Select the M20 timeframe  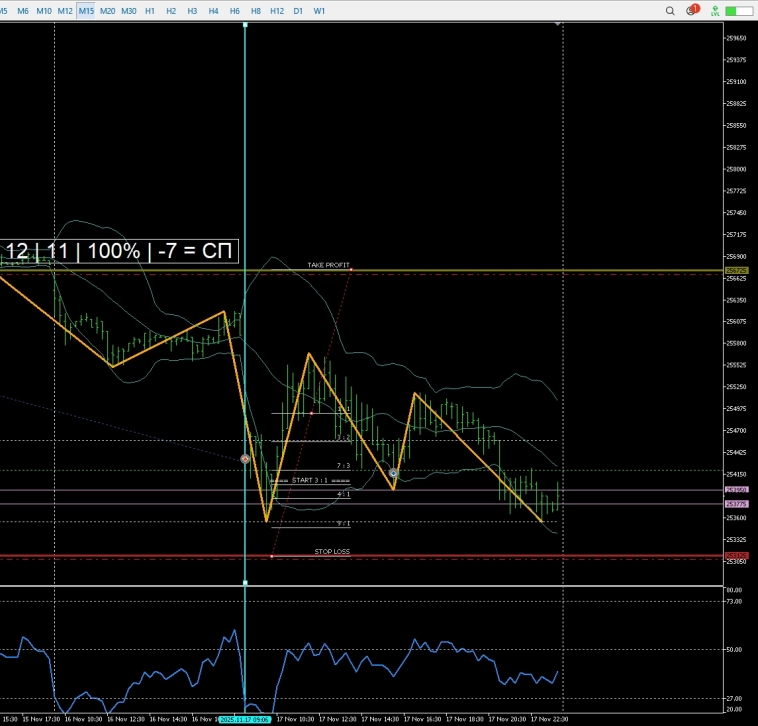(107, 10)
